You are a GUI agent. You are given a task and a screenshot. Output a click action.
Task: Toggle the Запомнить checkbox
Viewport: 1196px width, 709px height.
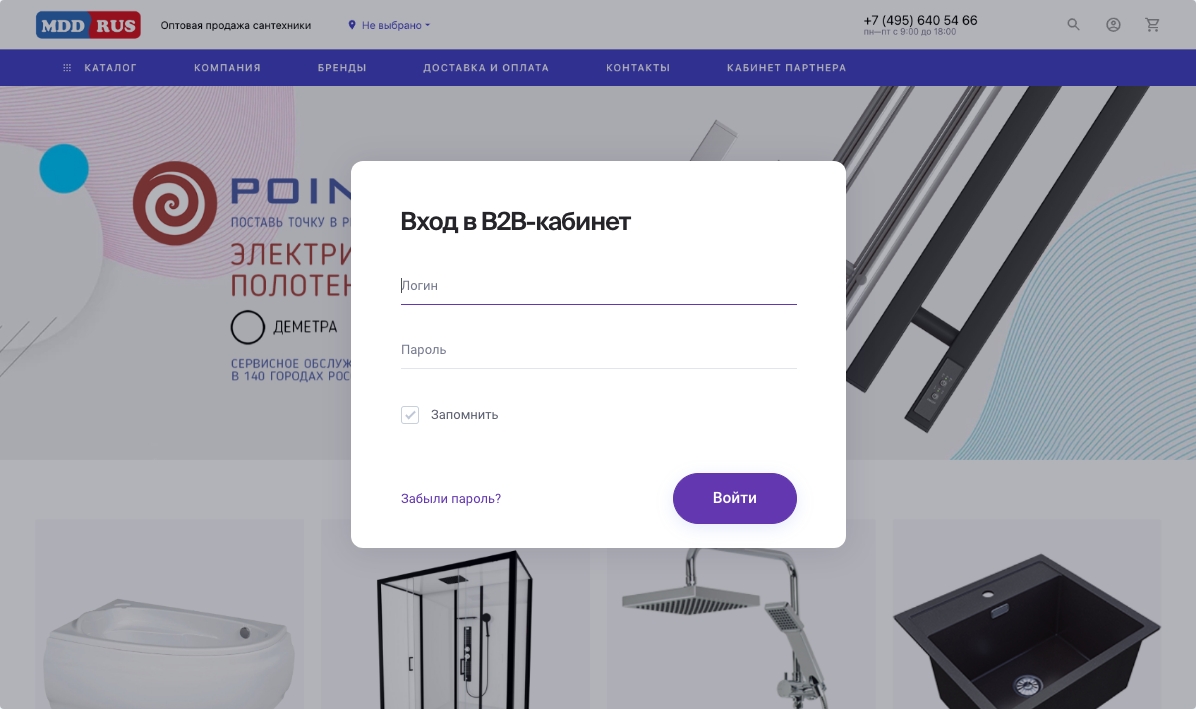(x=410, y=415)
